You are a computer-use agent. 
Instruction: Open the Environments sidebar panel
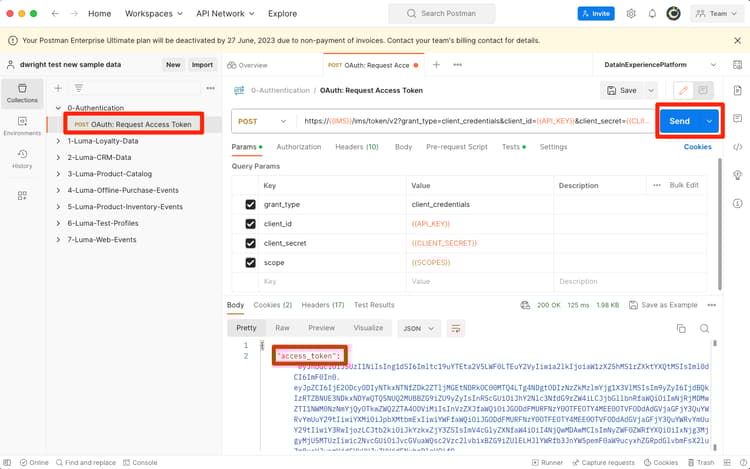point(22,126)
